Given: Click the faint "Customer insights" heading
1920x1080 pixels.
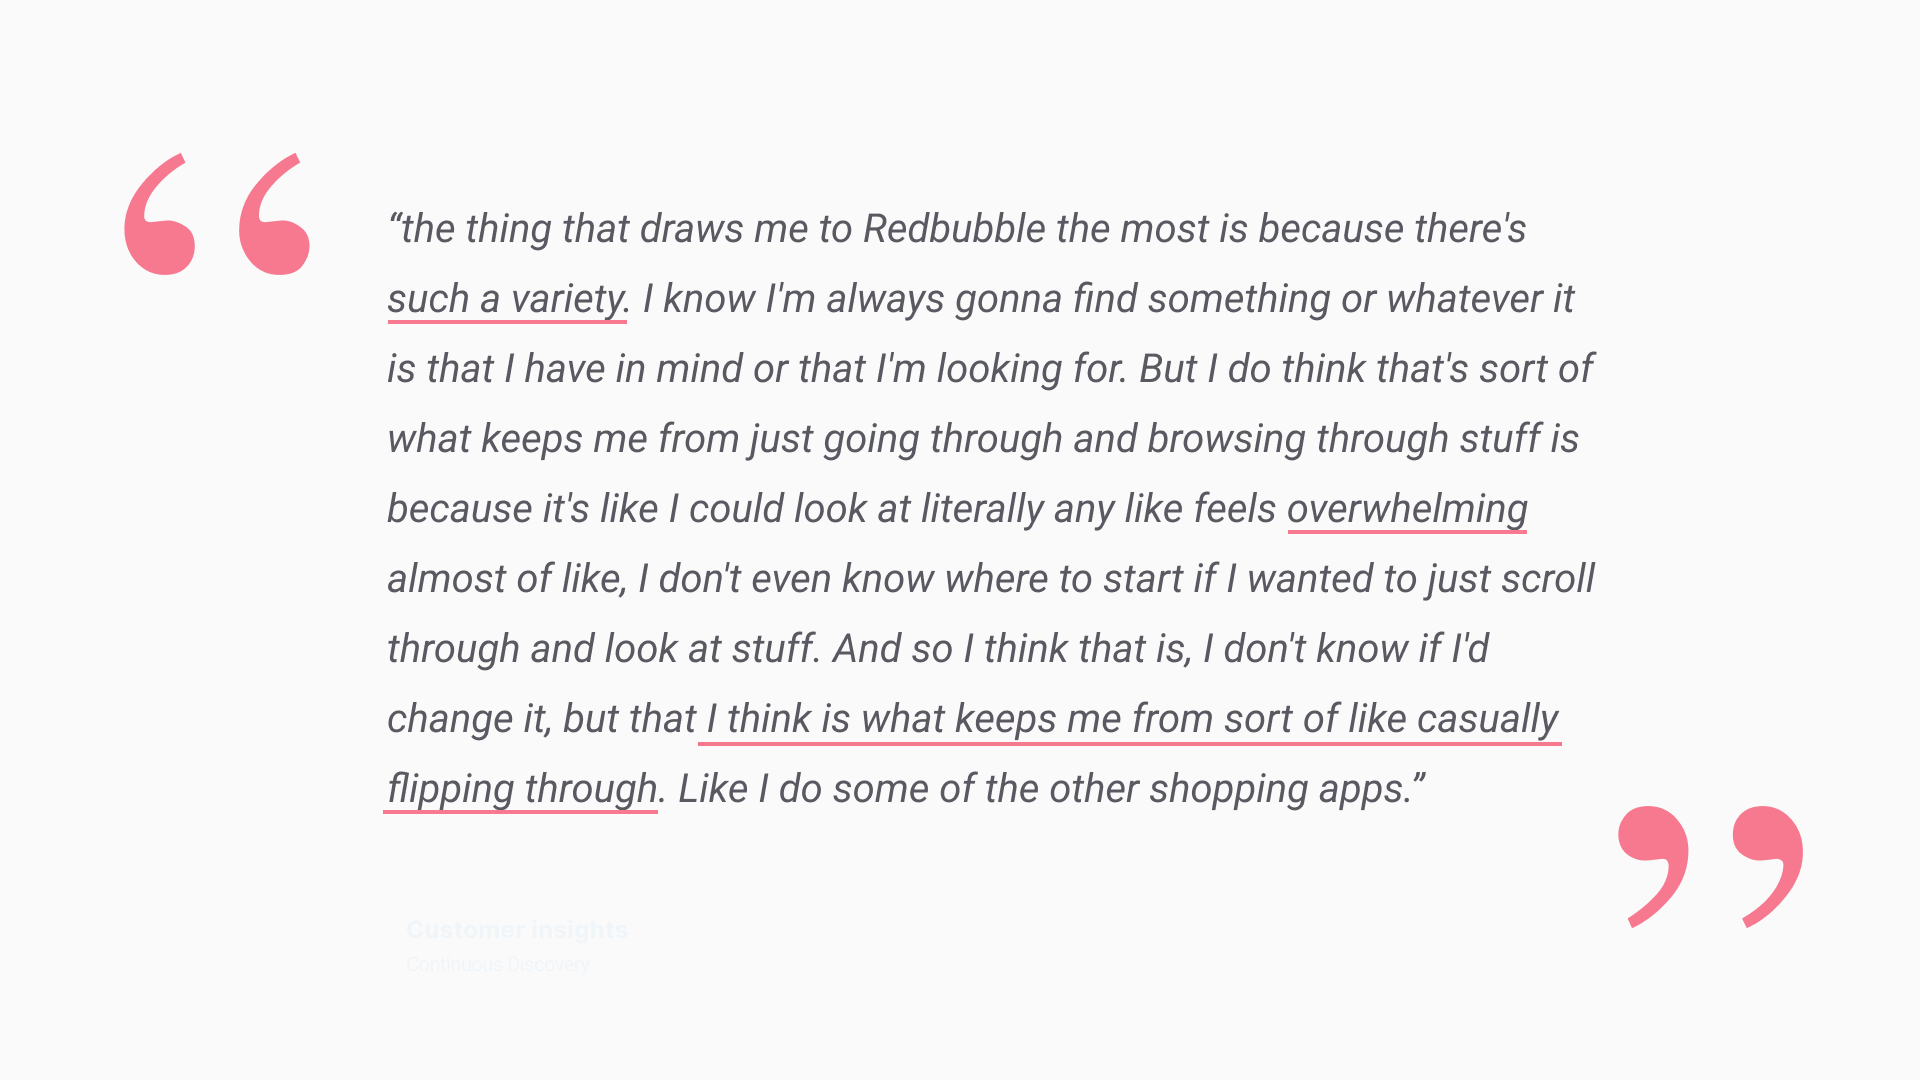Looking at the screenshot, I should 517,930.
